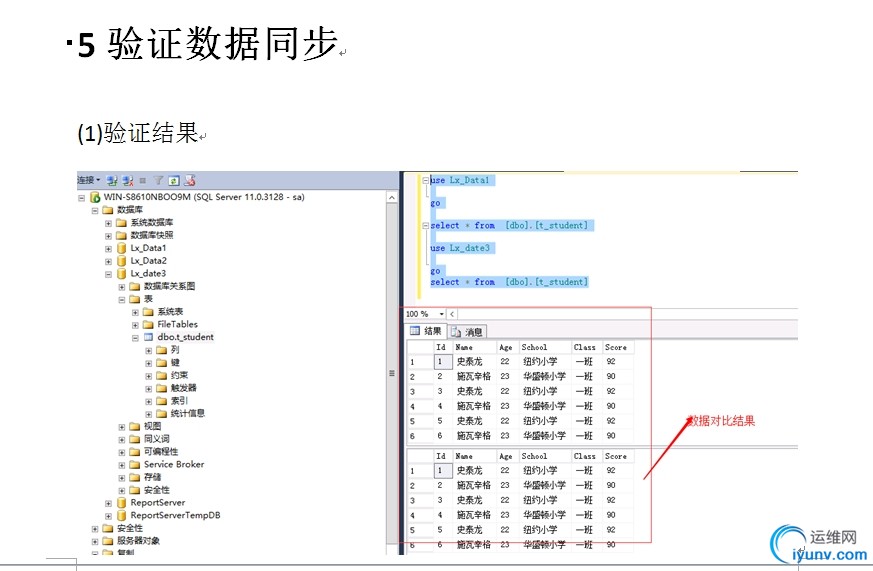This screenshot has height=571, width=873.
Task: Click the grey Stop square toolbar icon
Action: tap(143, 180)
